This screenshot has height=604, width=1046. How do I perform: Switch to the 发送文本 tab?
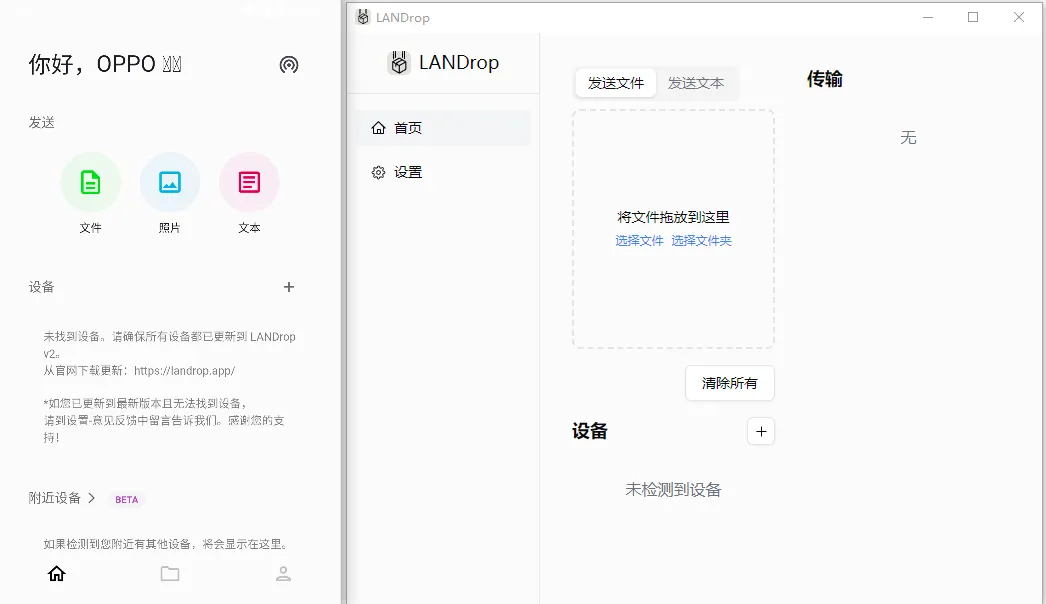tap(696, 83)
